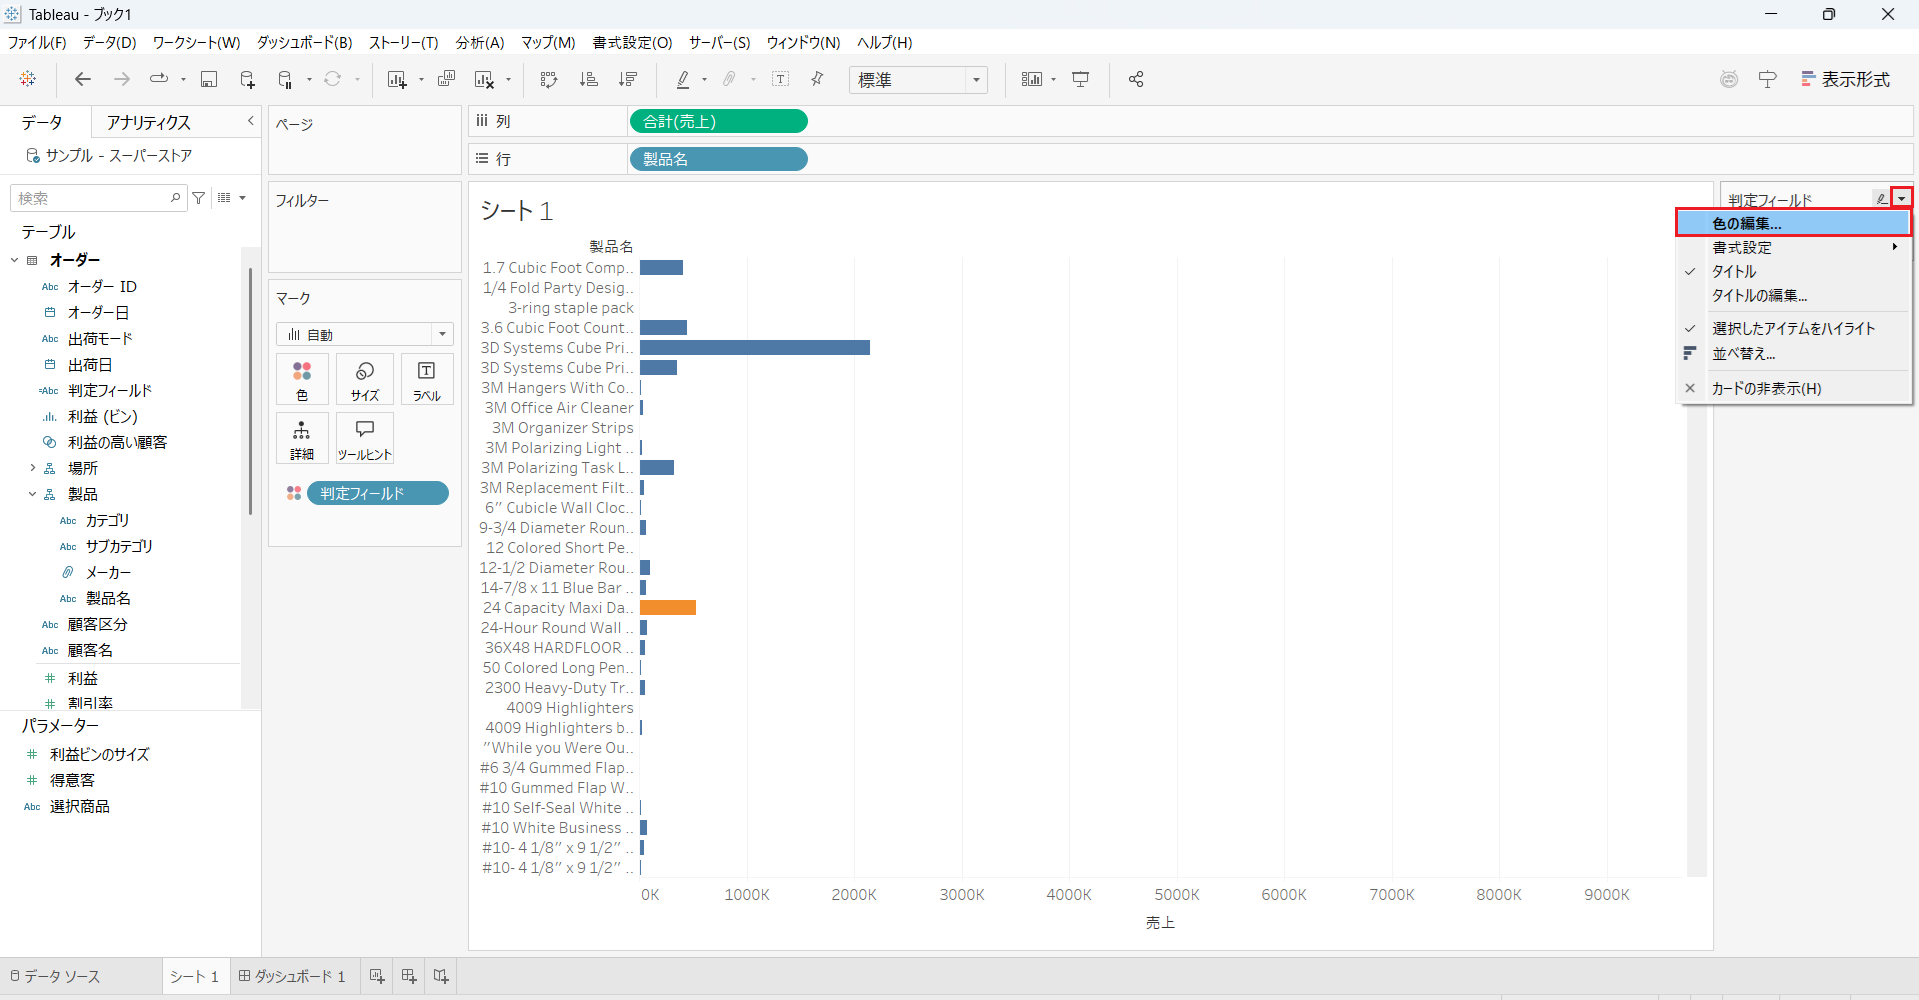1919x1000 pixels.
Task: Expand the 場所 hierarchy in data pane
Action: (32, 468)
